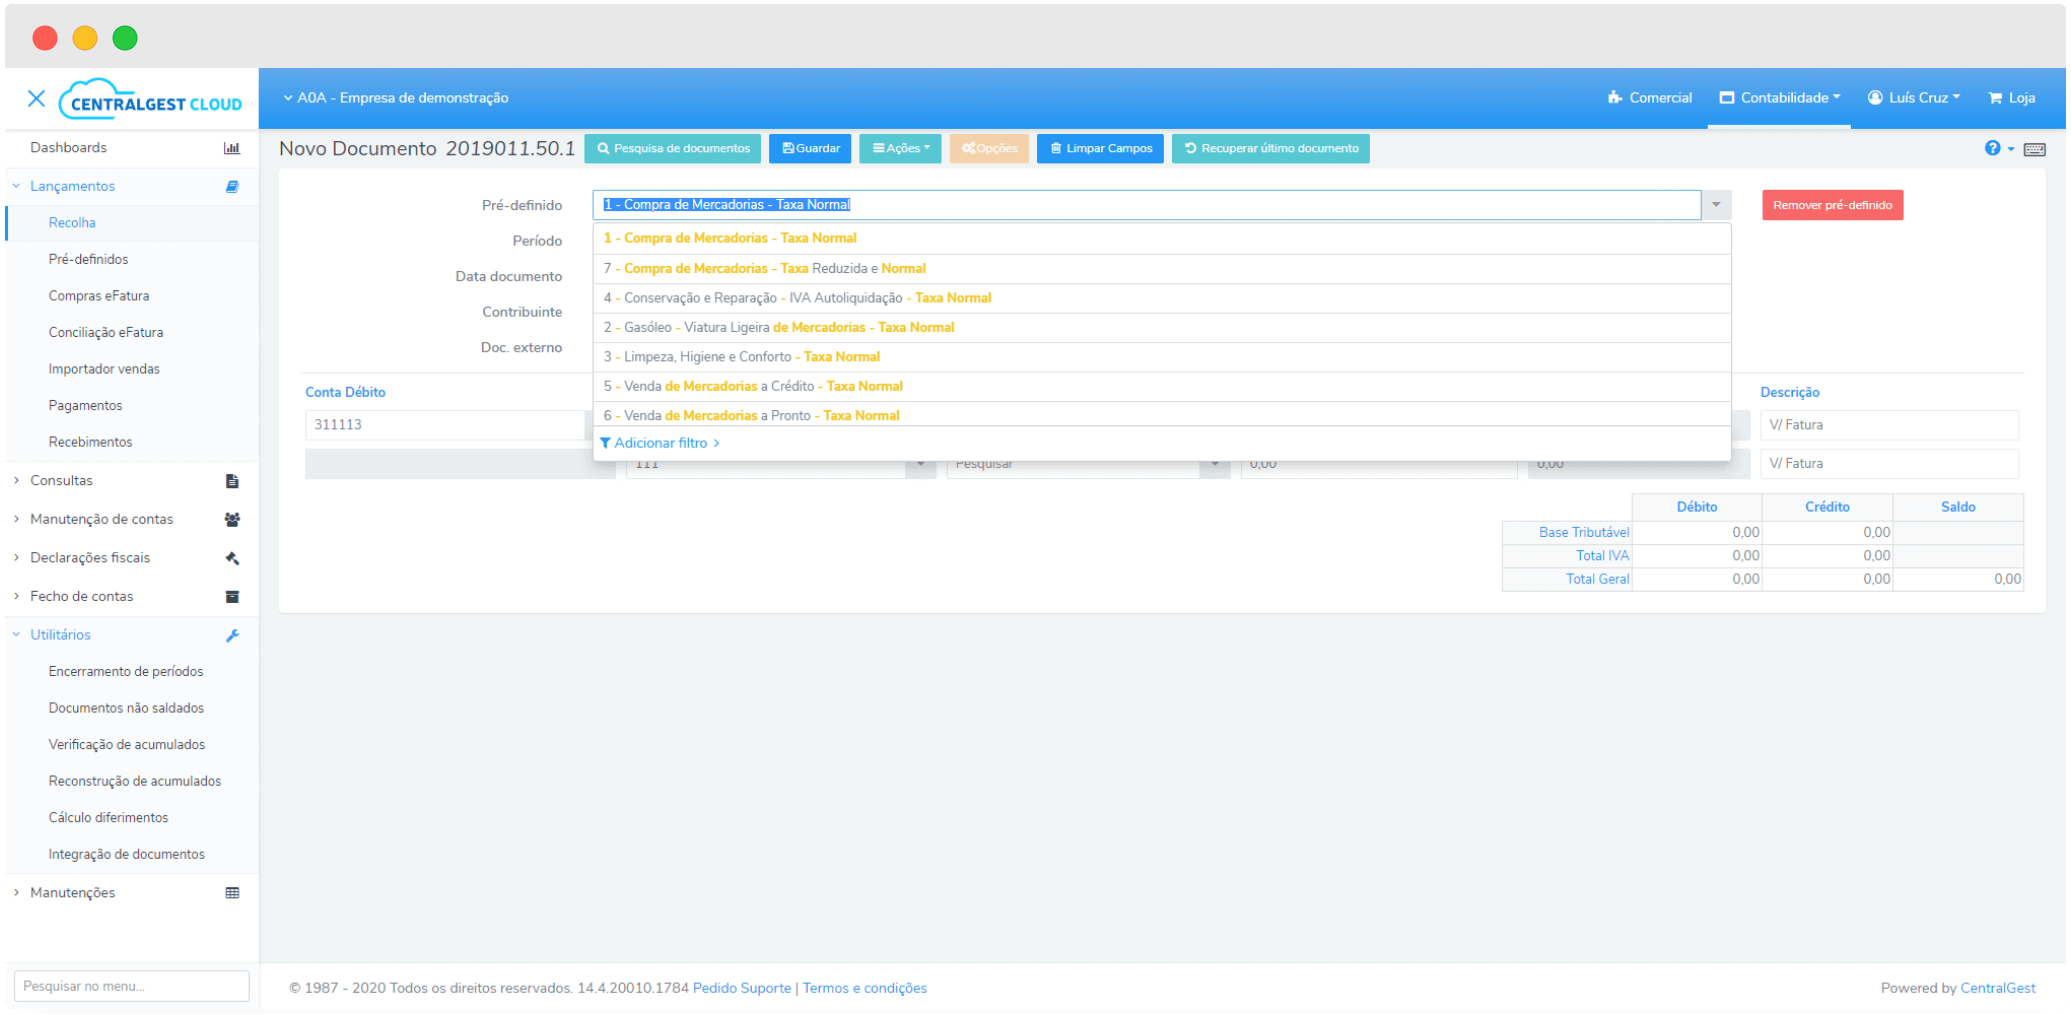The height and width of the screenshot is (1015, 2071).
Task: Click Adicionar filtro link
Action: pos(659,443)
